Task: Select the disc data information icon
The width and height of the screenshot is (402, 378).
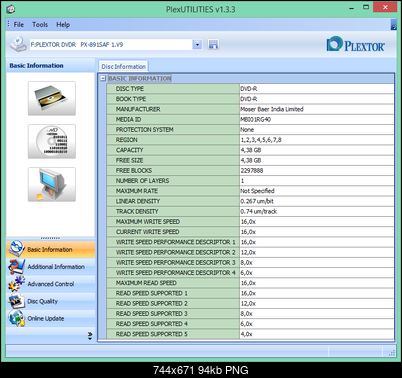Action: coord(52,141)
